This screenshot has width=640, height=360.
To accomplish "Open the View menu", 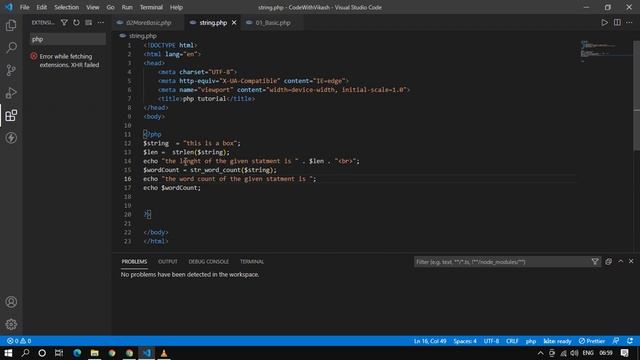I will click(93, 7).
